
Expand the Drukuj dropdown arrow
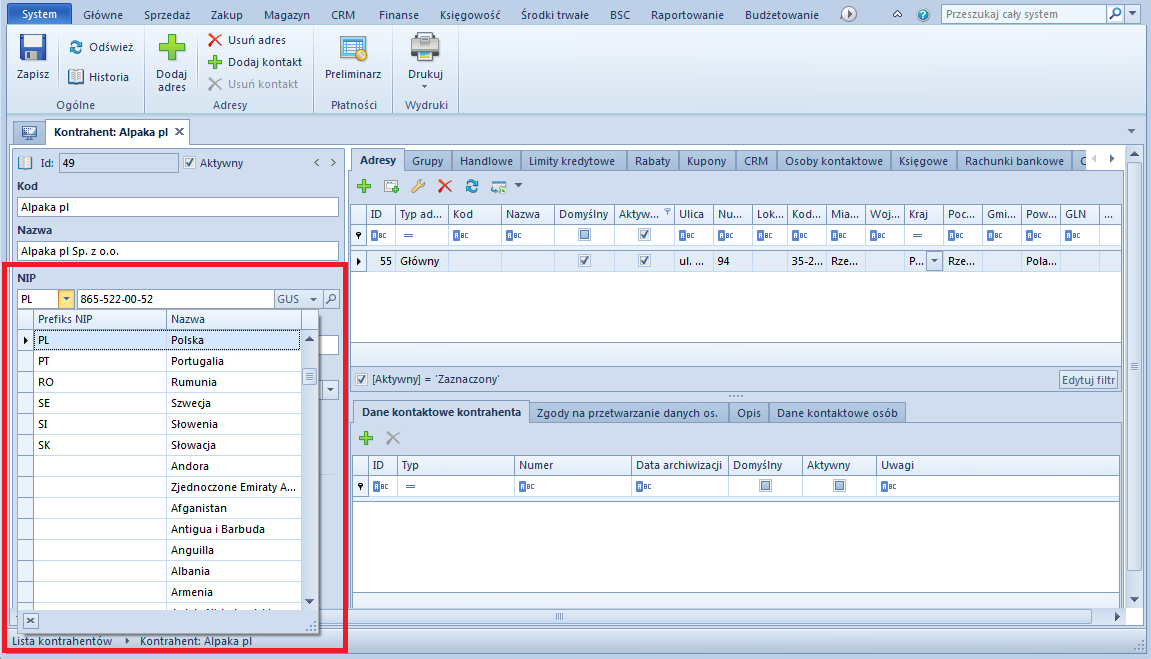click(424, 87)
